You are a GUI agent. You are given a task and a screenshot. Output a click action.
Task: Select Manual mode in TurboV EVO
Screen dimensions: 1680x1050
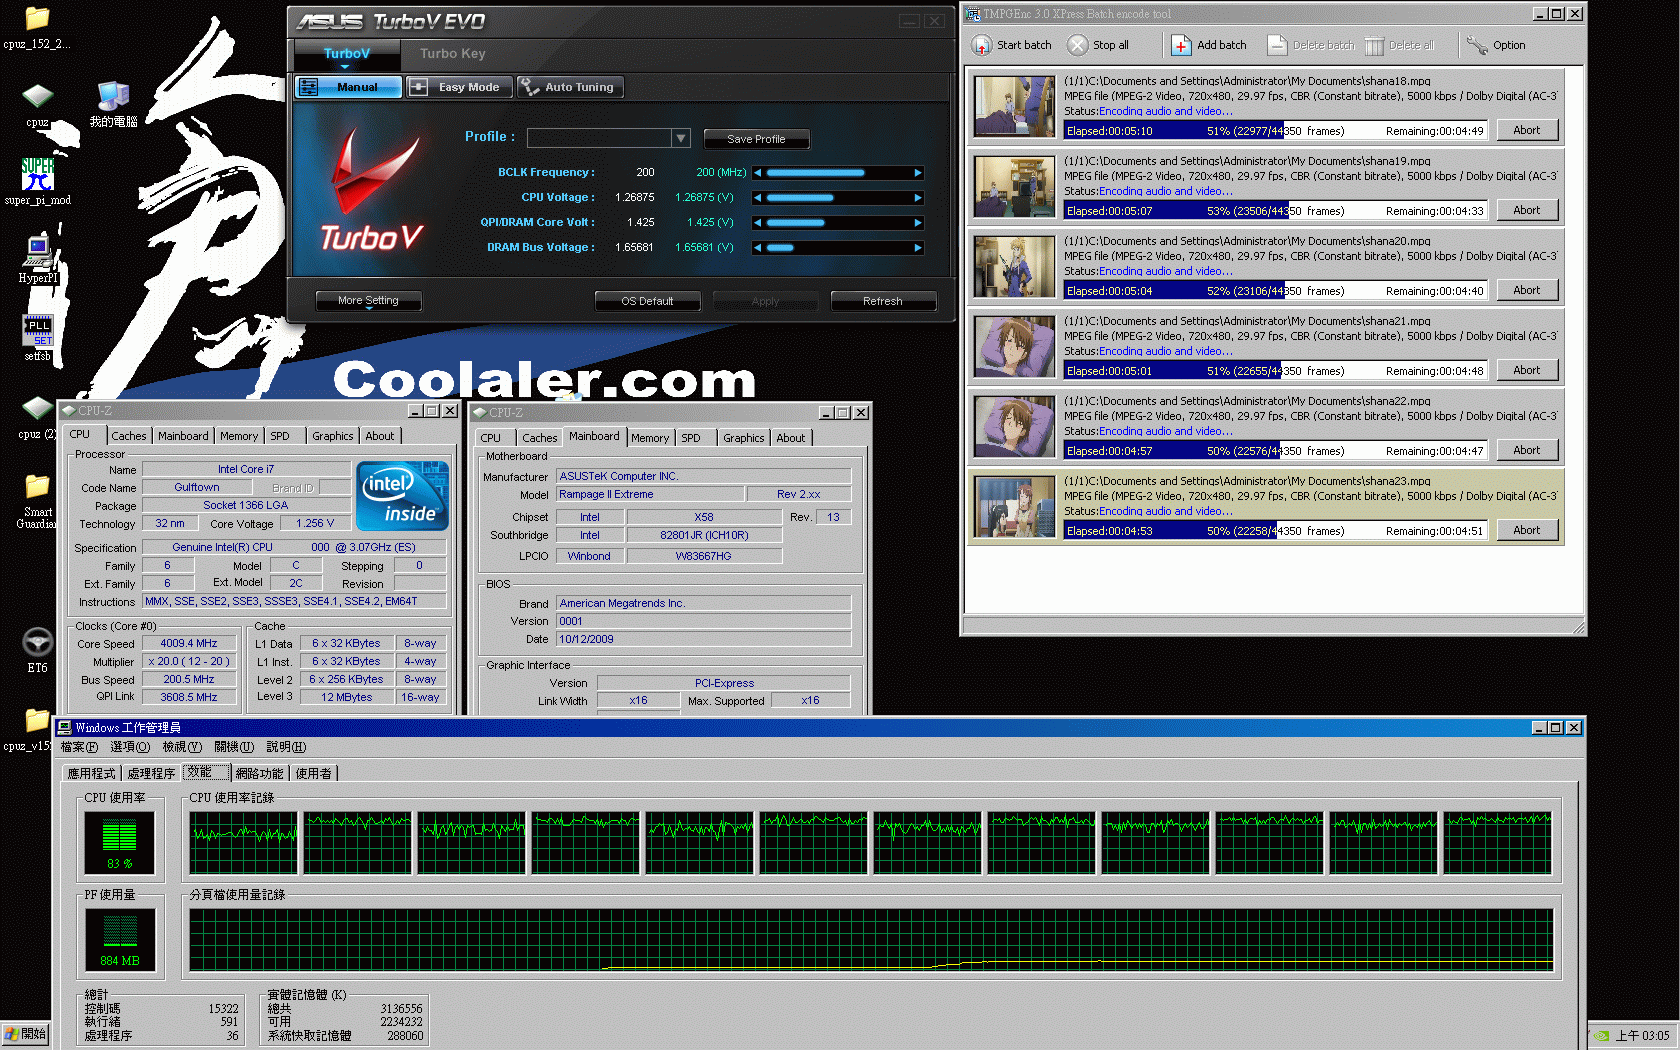(x=348, y=87)
